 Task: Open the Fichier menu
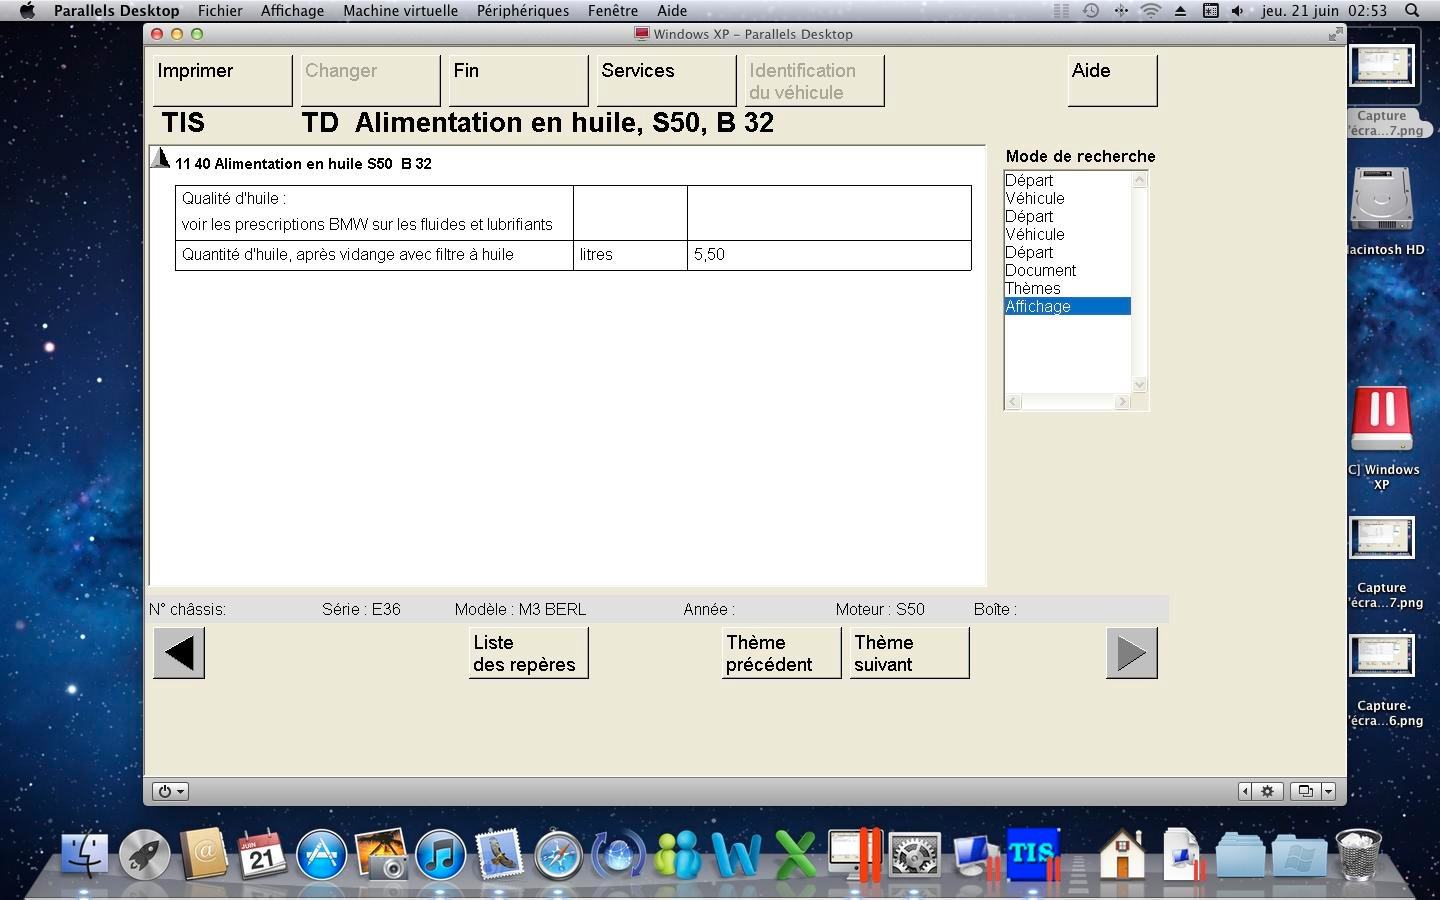coord(220,10)
